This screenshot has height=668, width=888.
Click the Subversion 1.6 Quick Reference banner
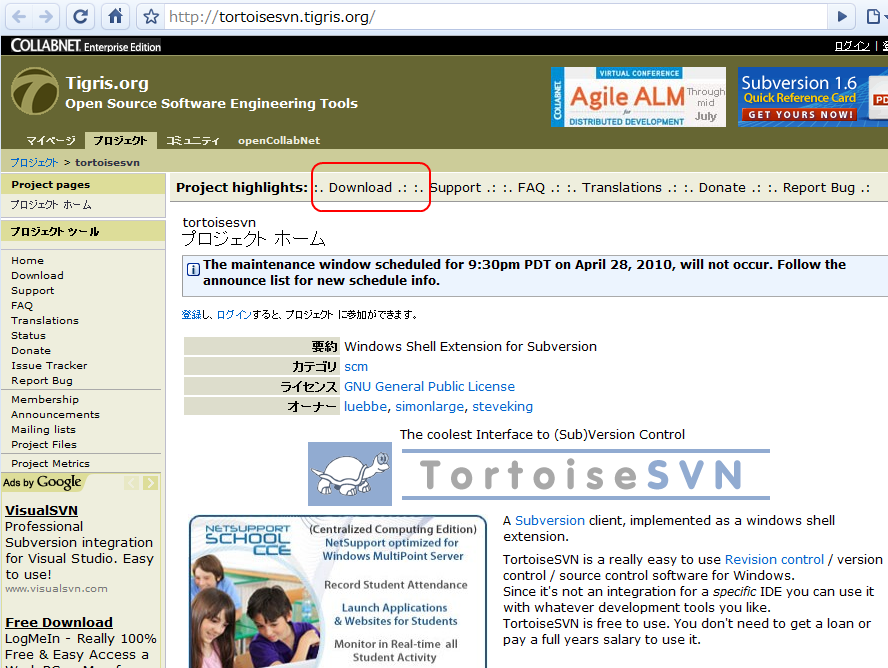(813, 97)
